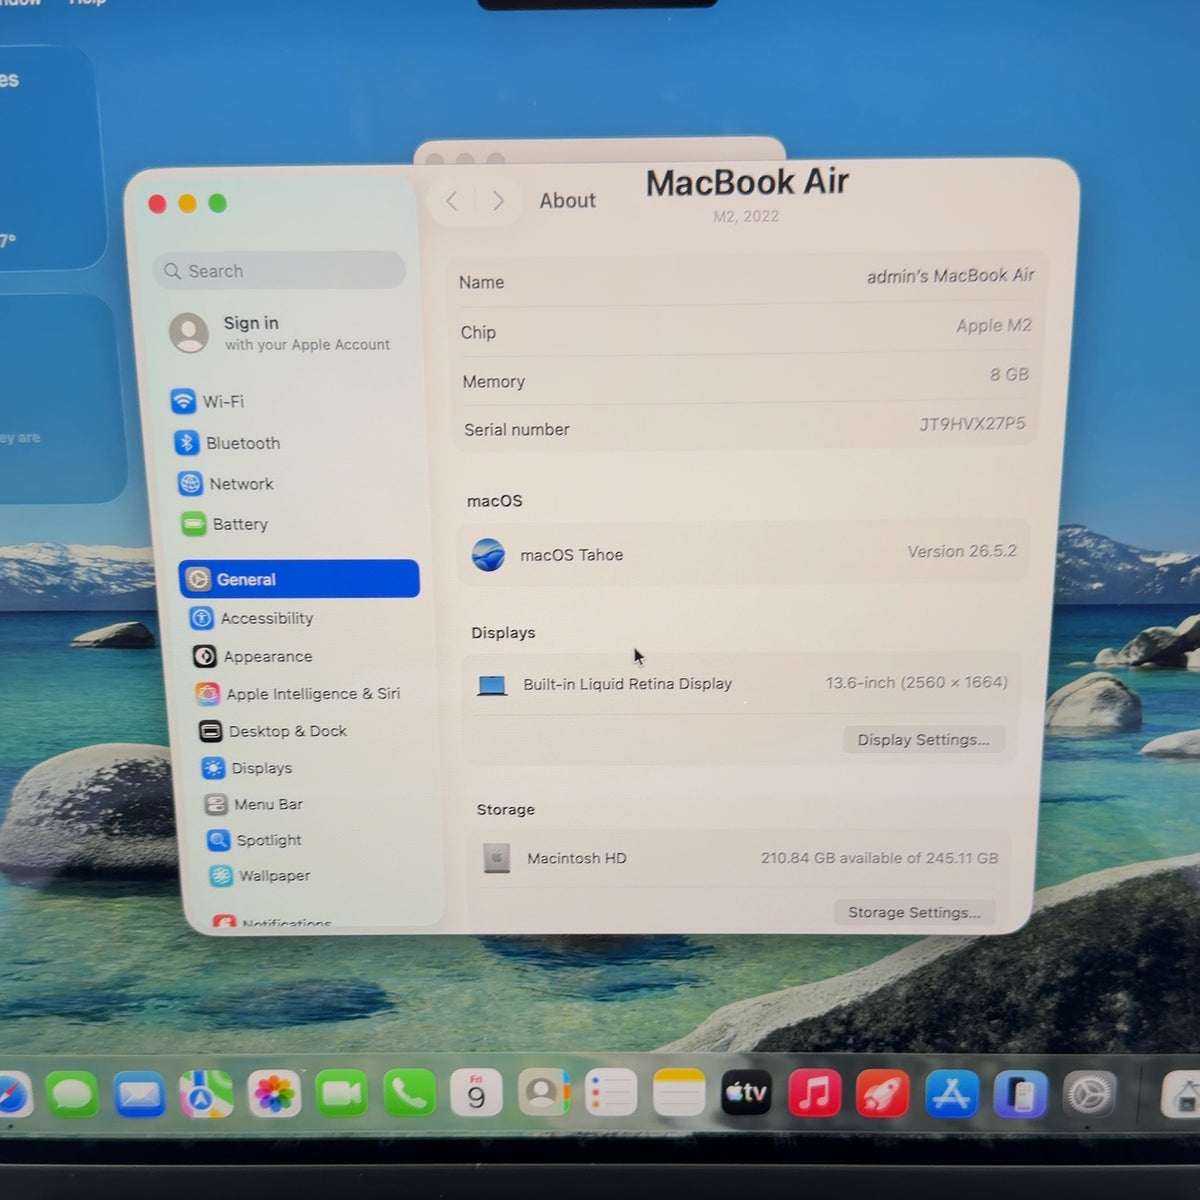This screenshot has width=1200, height=1200.
Task: Click the Display Settings button
Action: coord(923,740)
